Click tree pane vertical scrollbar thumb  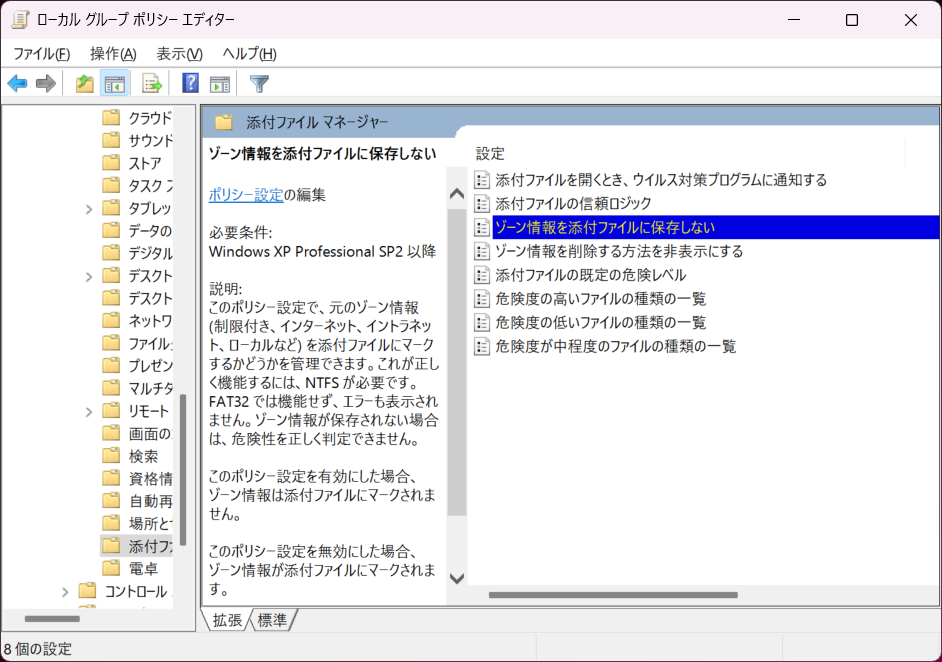coord(183,469)
